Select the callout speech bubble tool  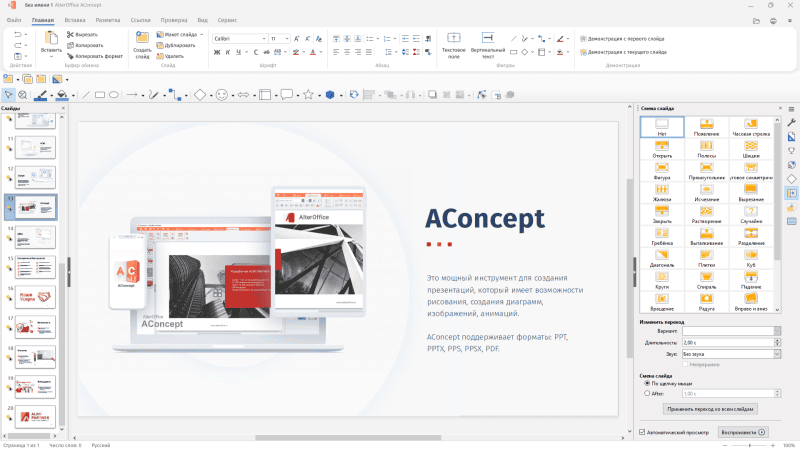pyautogui.click(x=287, y=94)
